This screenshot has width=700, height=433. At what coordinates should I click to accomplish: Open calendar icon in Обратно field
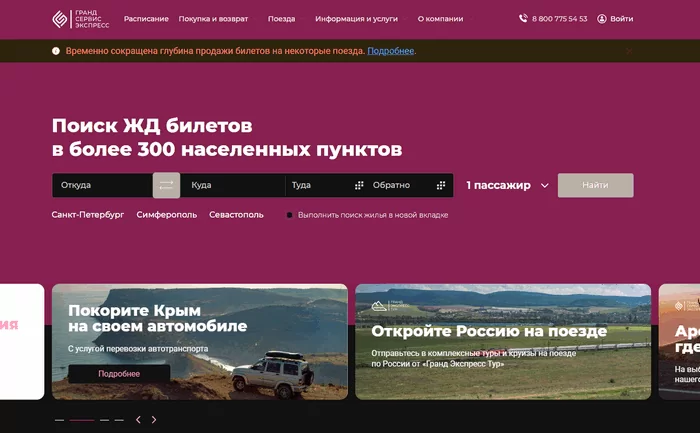coord(440,185)
